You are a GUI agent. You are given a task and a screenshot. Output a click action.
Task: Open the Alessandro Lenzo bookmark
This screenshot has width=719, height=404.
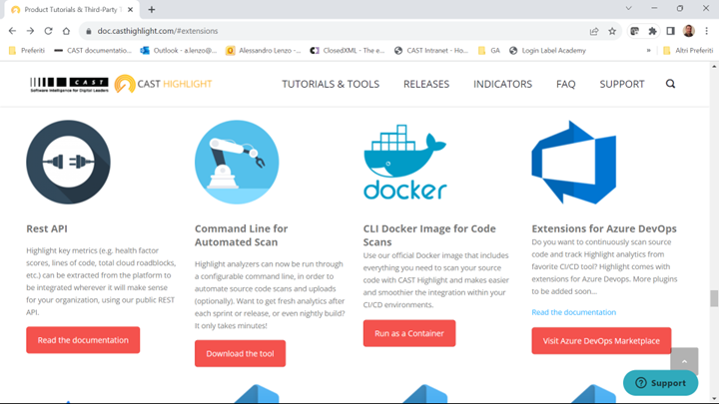(x=264, y=50)
